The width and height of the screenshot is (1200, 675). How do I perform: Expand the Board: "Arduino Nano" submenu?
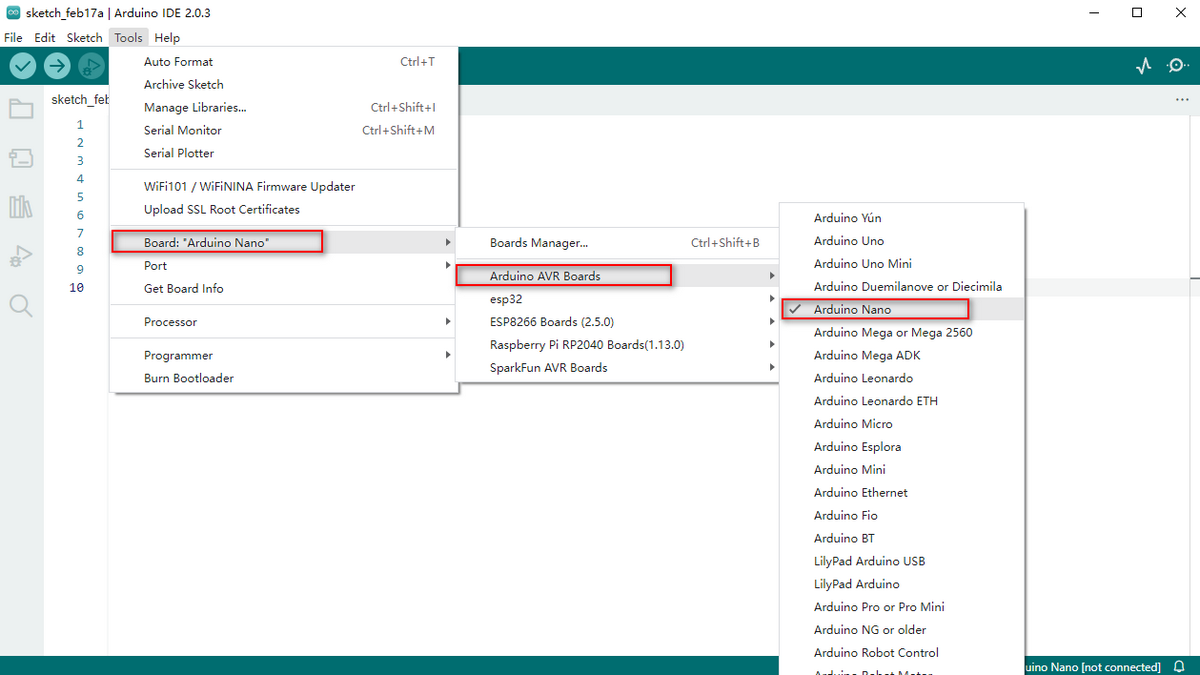284,242
